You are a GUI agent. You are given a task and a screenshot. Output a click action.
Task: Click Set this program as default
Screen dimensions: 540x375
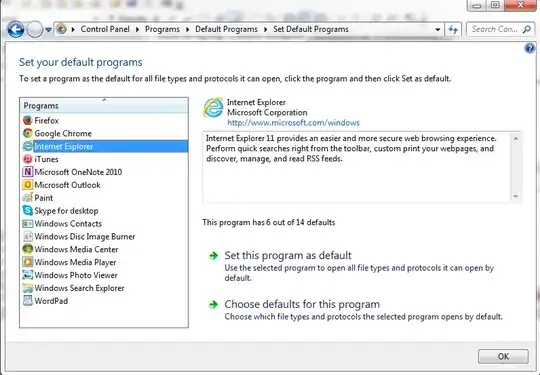click(x=288, y=256)
